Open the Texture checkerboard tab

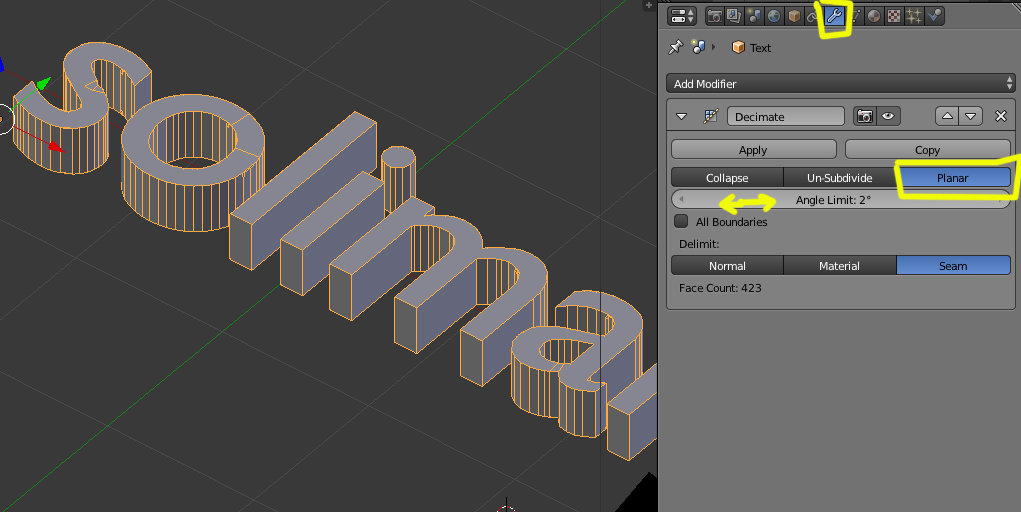click(894, 16)
